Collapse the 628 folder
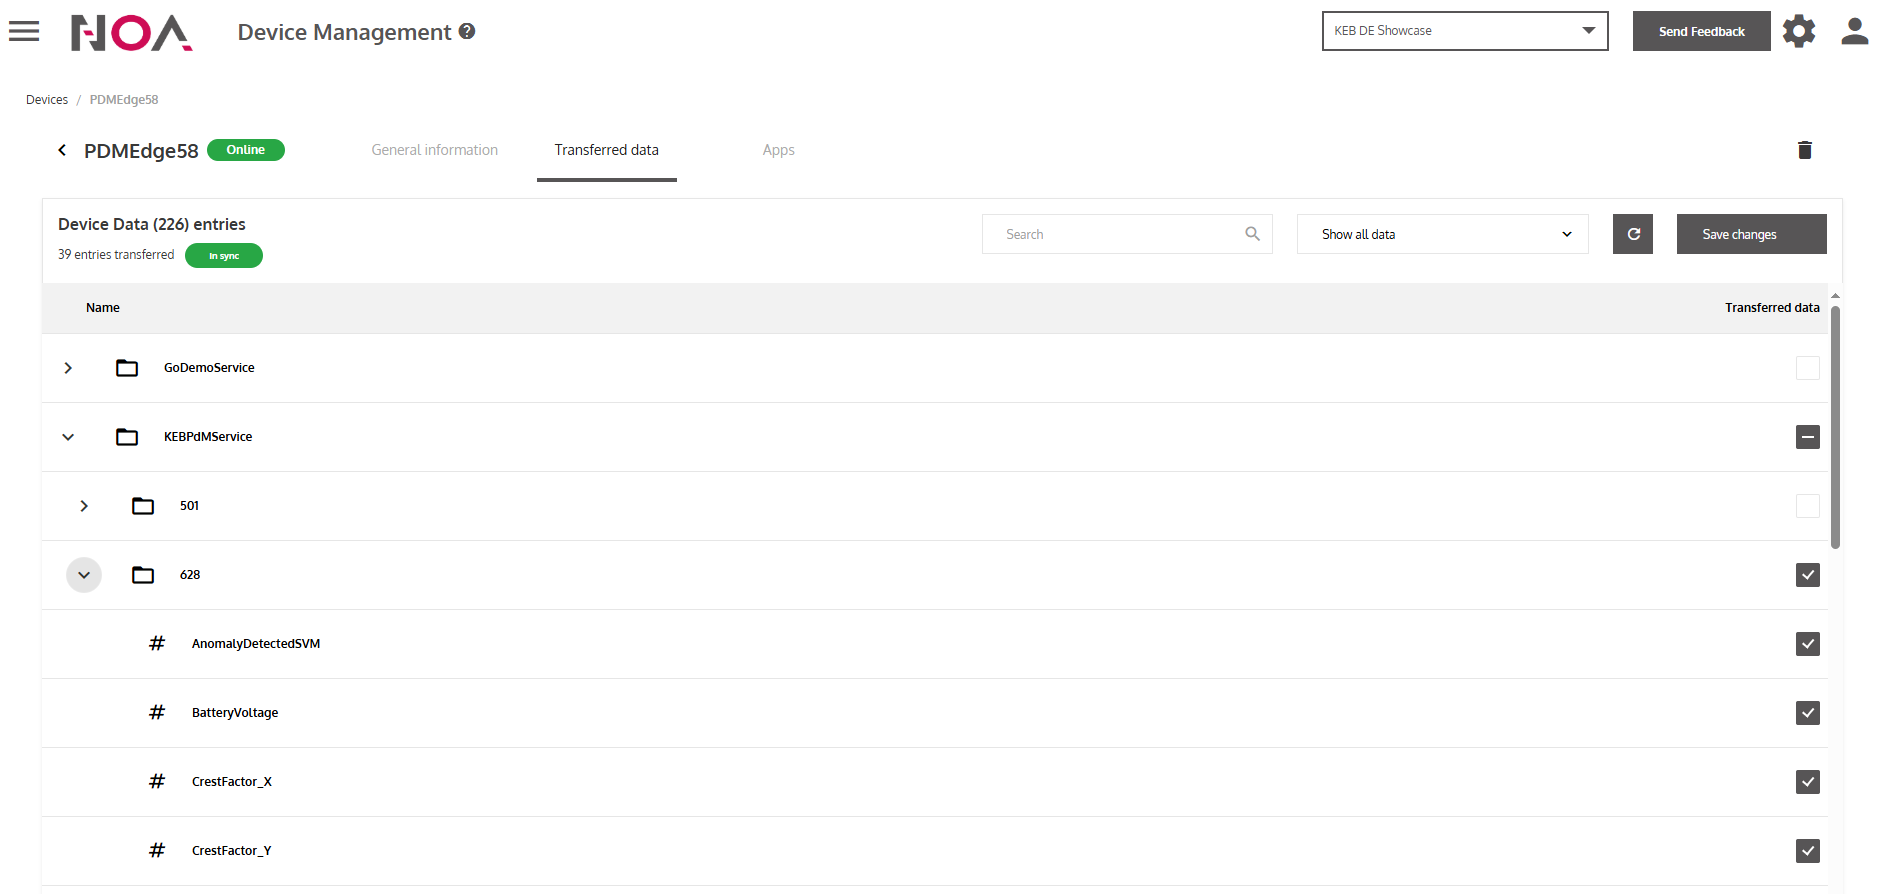The width and height of the screenshot is (1886, 894). 84,575
